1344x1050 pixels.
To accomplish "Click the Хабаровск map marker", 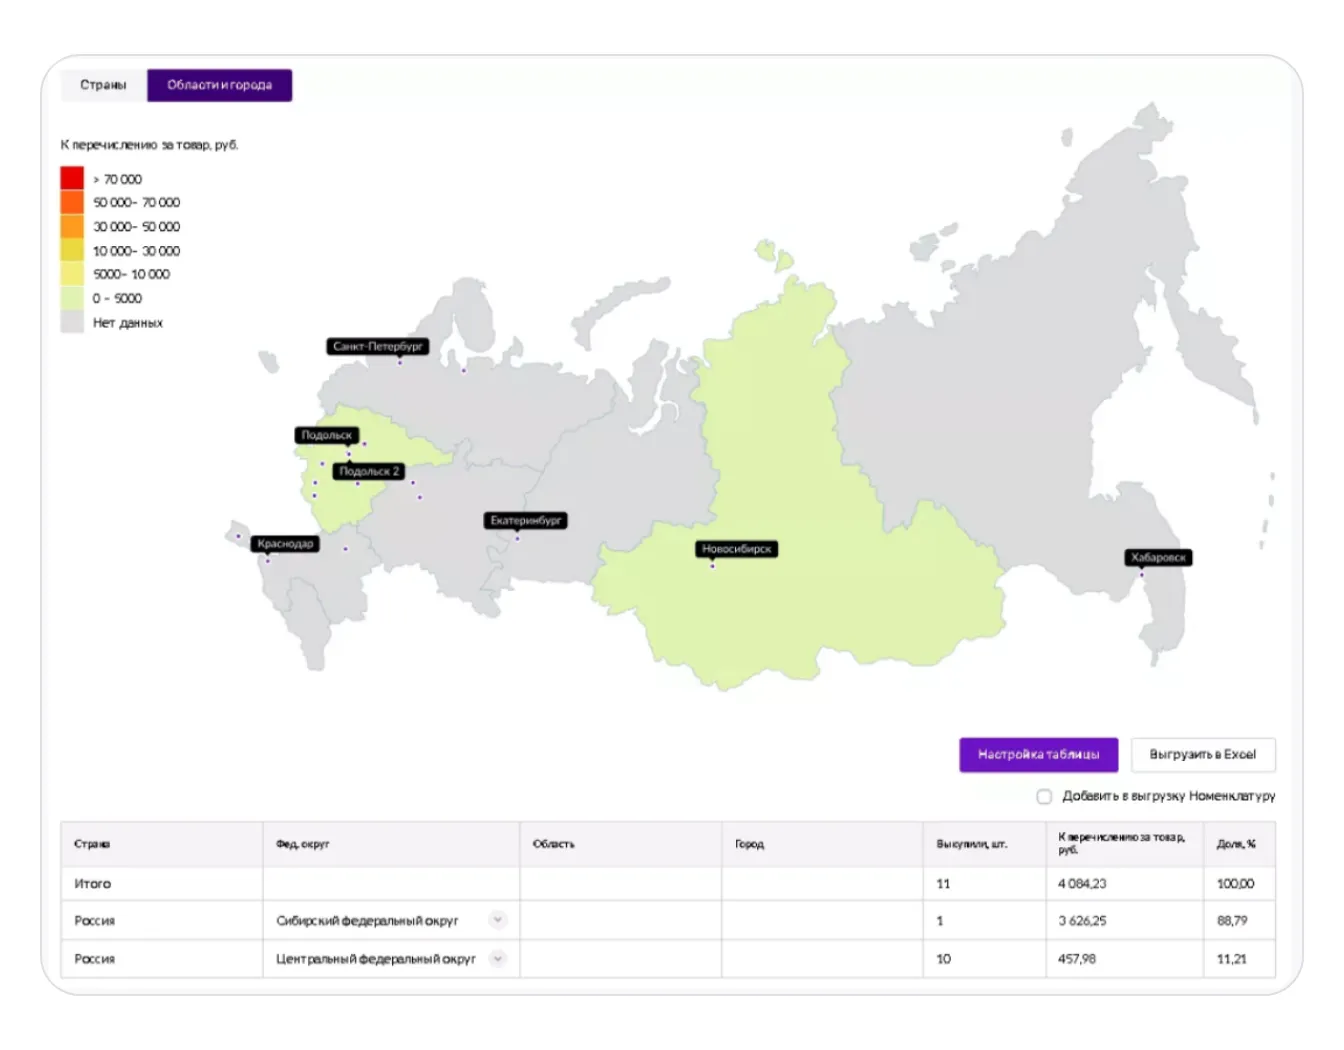I will [1158, 558].
